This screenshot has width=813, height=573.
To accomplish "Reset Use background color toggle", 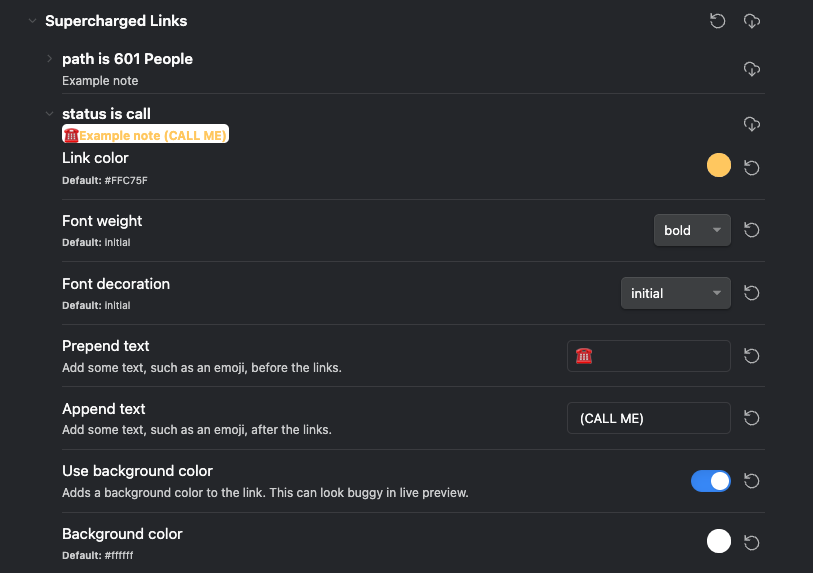I will pyautogui.click(x=752, y=481).
